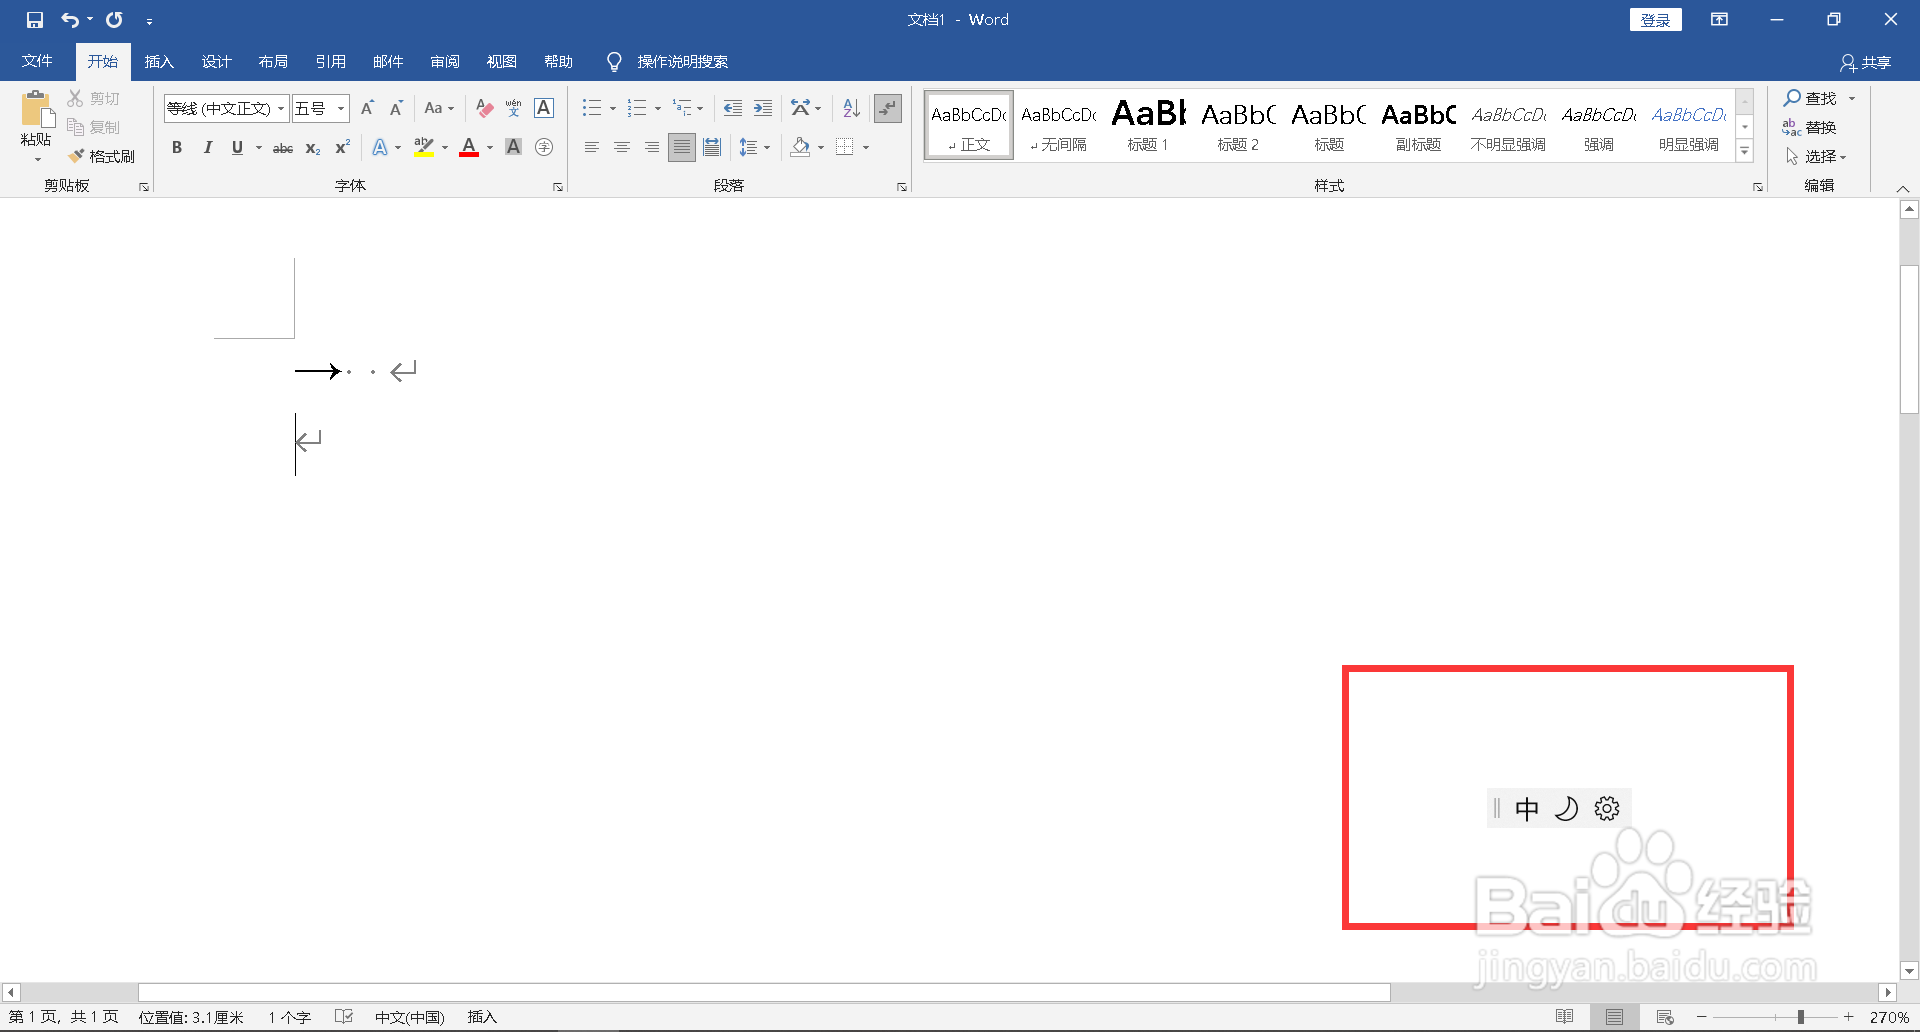Click the Decrease Font Size icon
Image resolution: width=1920 pixels, height=1032 pixels.
point(396,108)
